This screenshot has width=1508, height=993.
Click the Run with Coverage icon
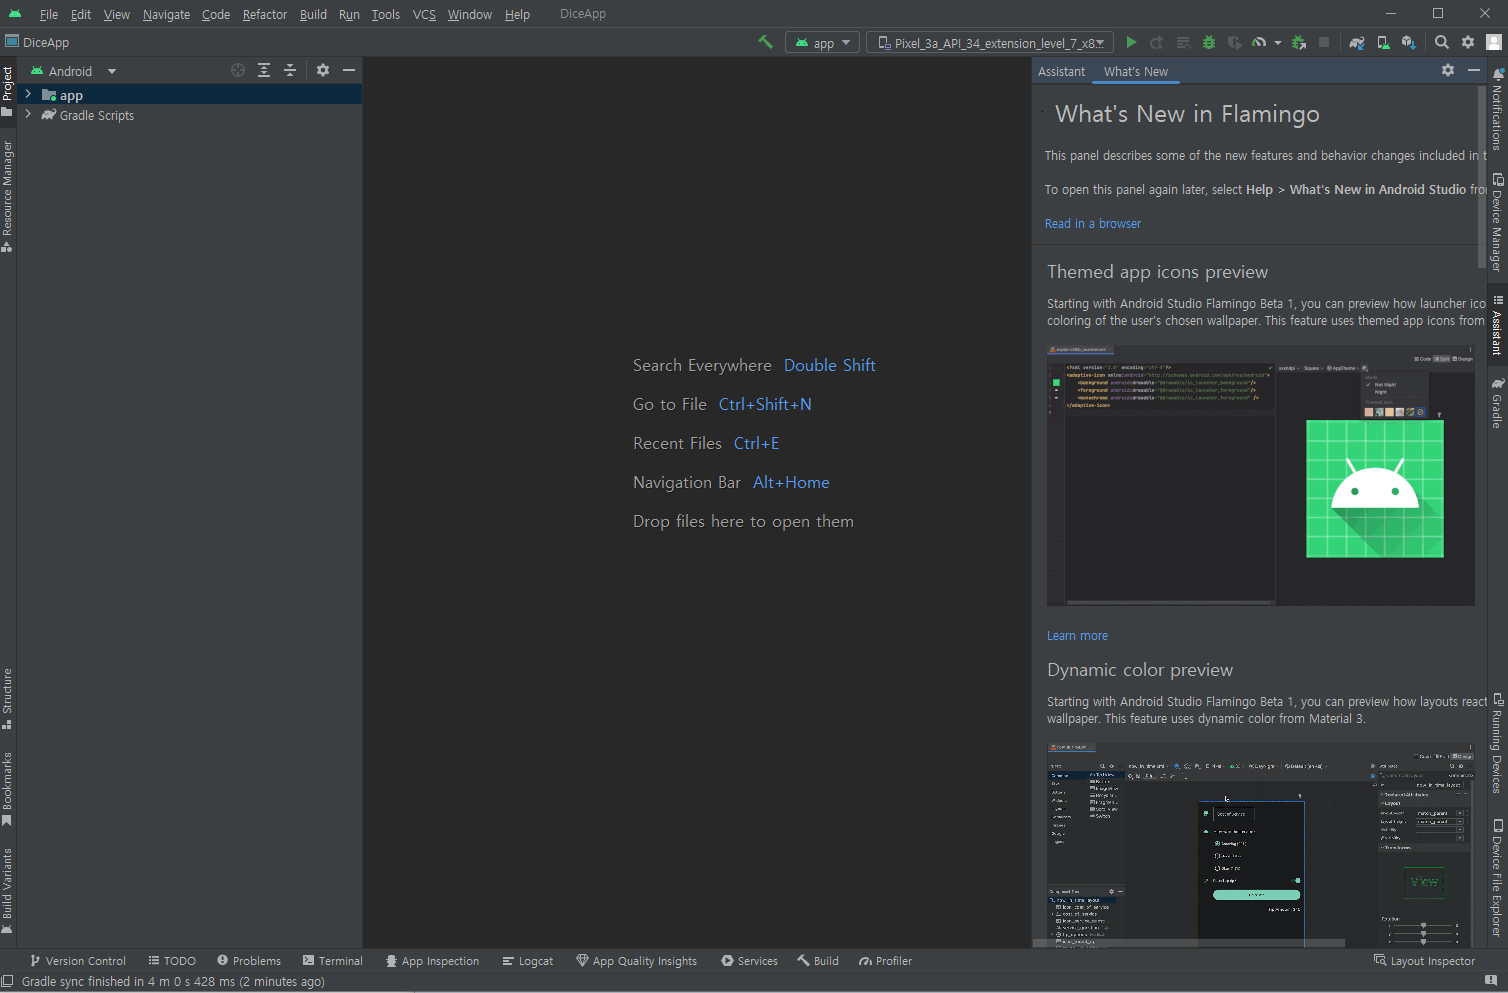(1235, 42)
